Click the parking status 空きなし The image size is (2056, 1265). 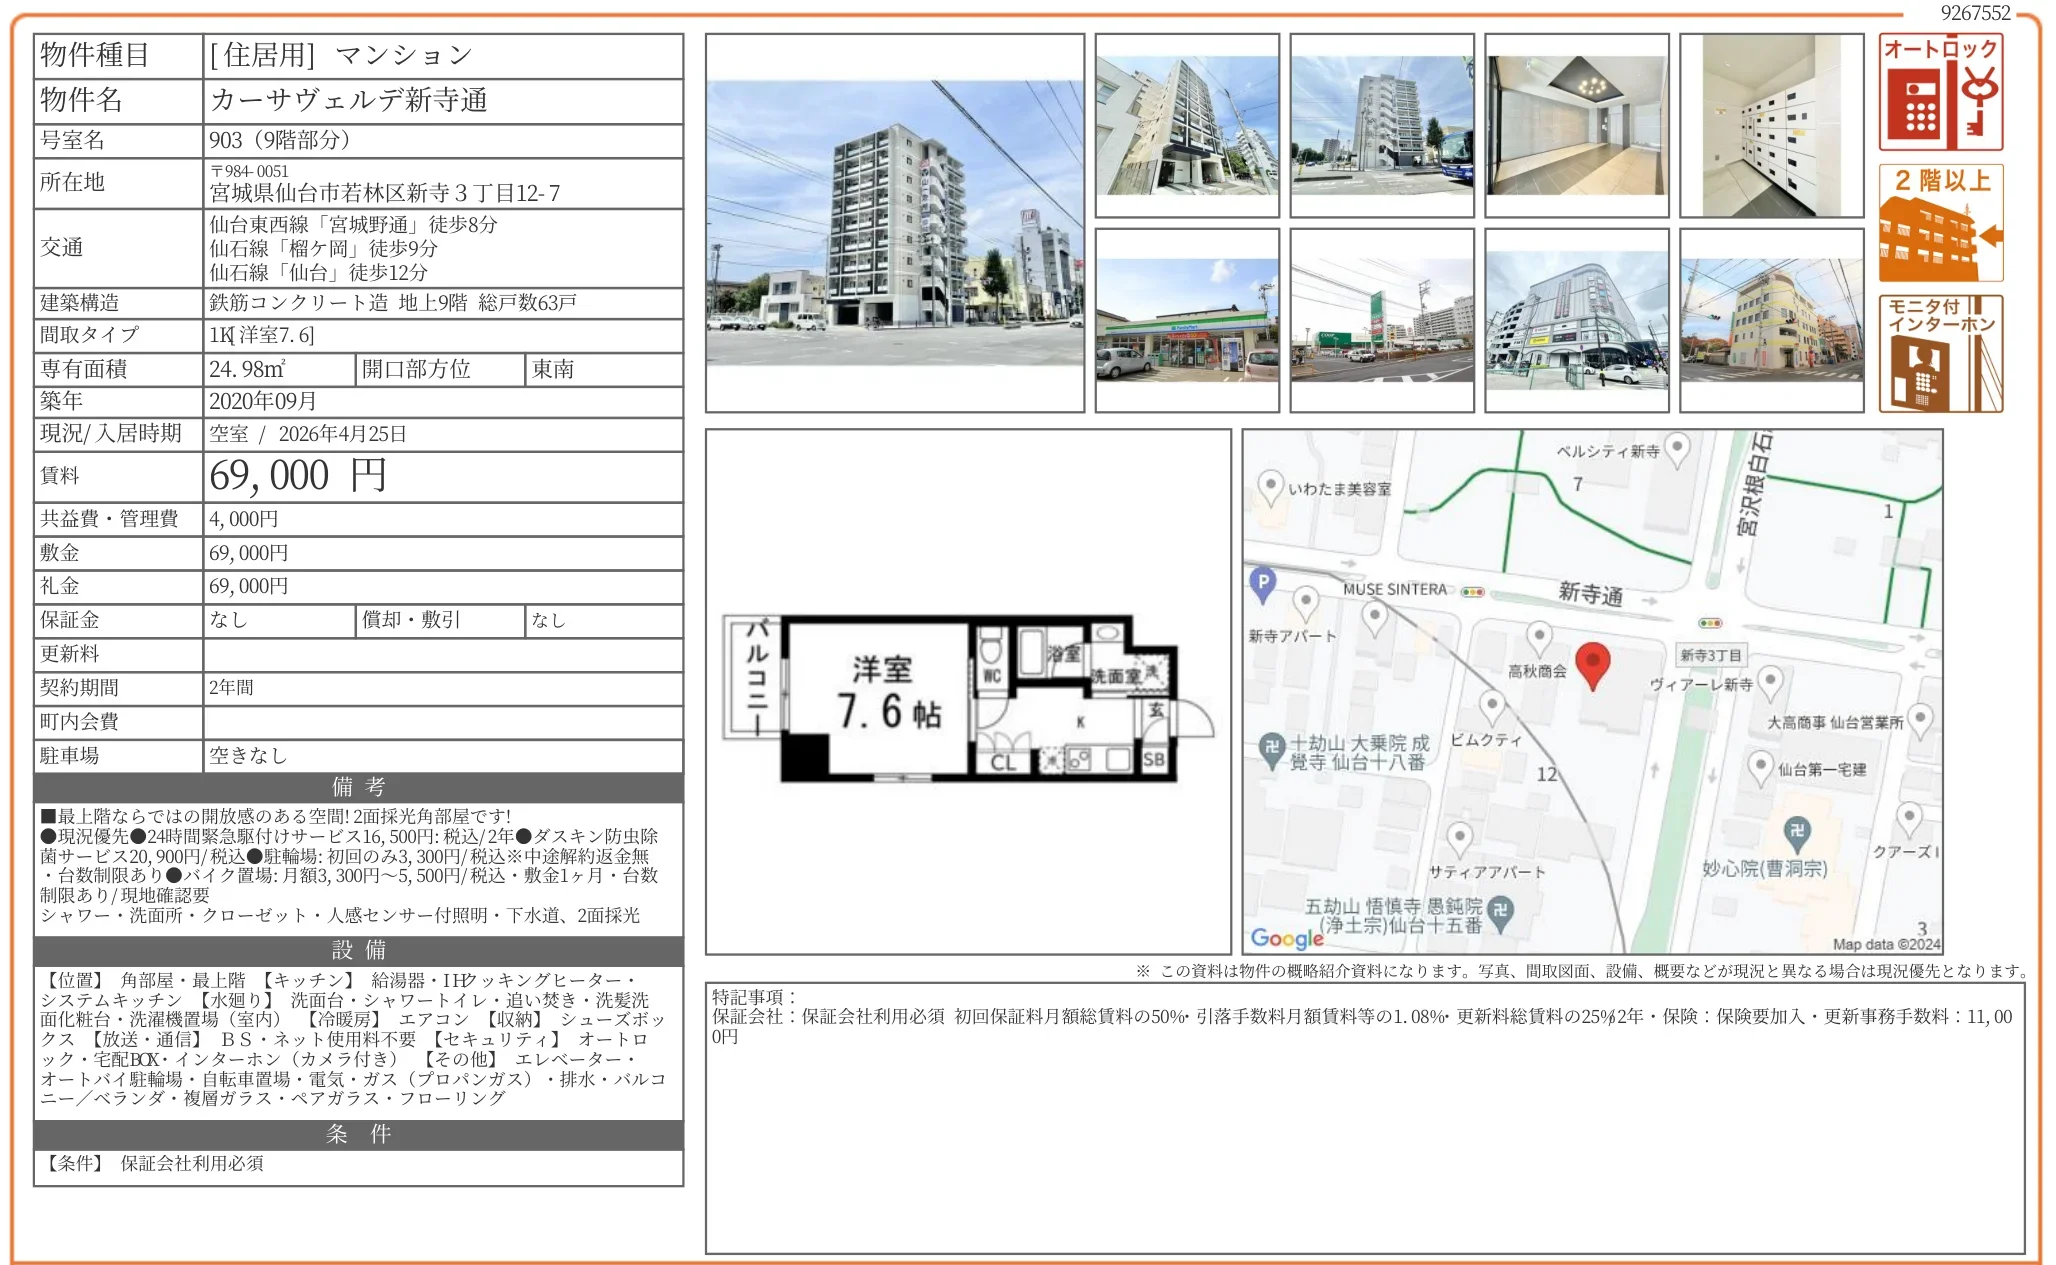coord(248,755)
